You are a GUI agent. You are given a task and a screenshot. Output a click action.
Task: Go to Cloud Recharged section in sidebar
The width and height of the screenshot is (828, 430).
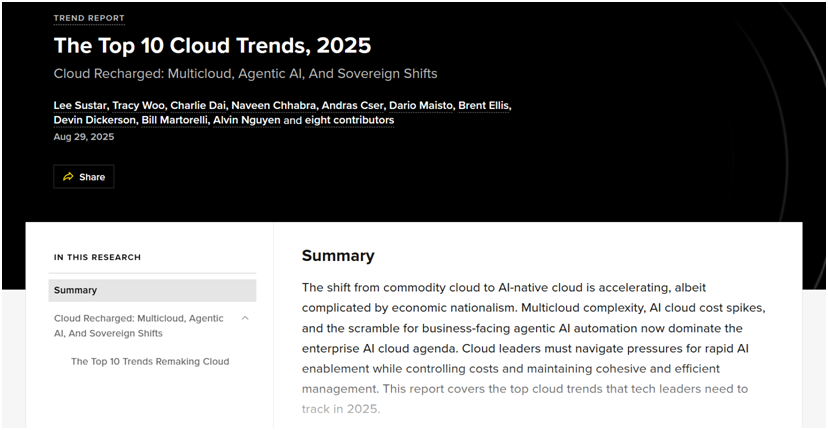click(138, 326)
